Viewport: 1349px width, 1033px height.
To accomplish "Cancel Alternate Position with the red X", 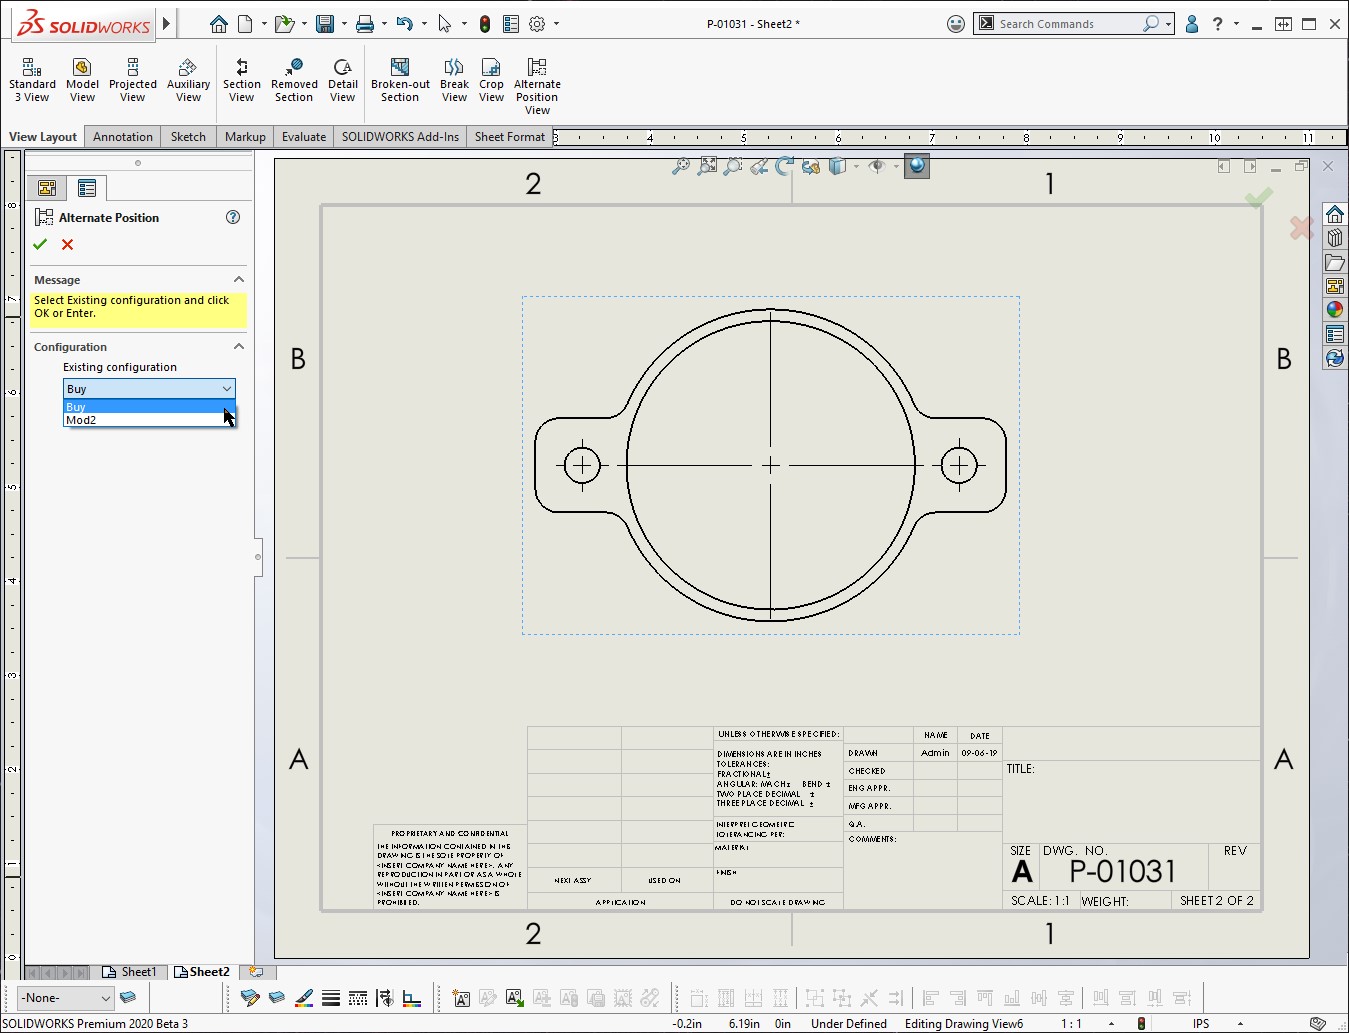I will tap(67, 244).
